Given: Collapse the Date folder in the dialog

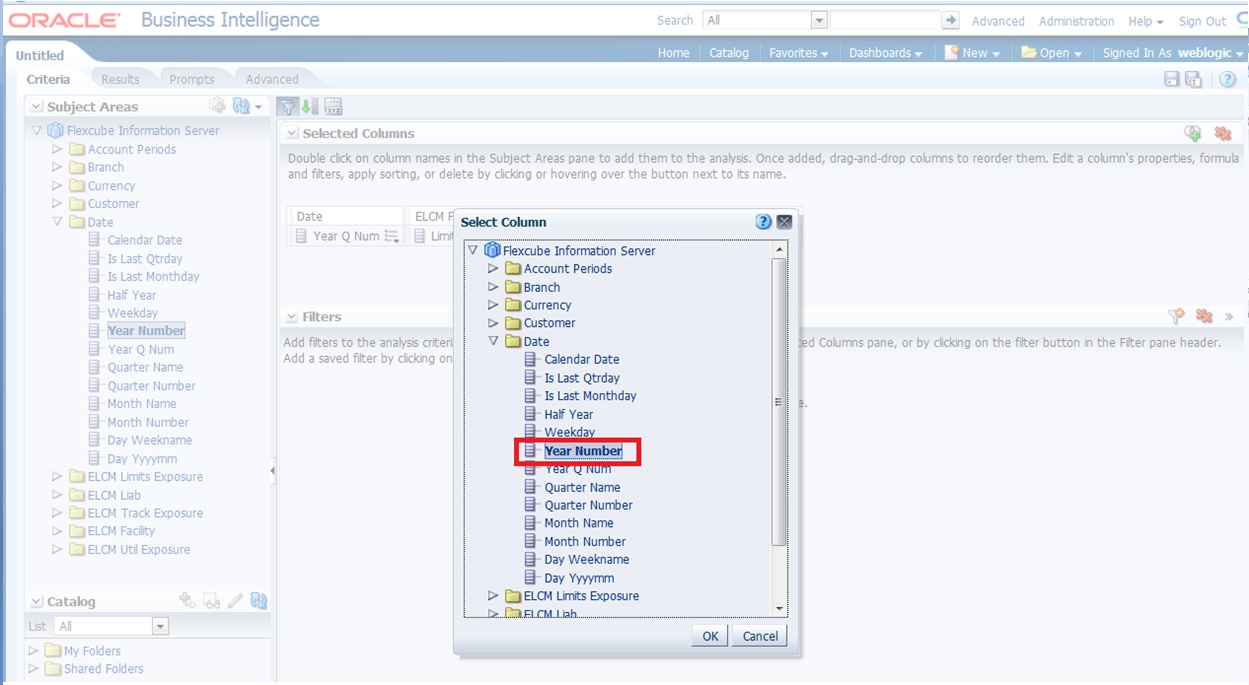Looking at the screenshot, I should point(493,341).
